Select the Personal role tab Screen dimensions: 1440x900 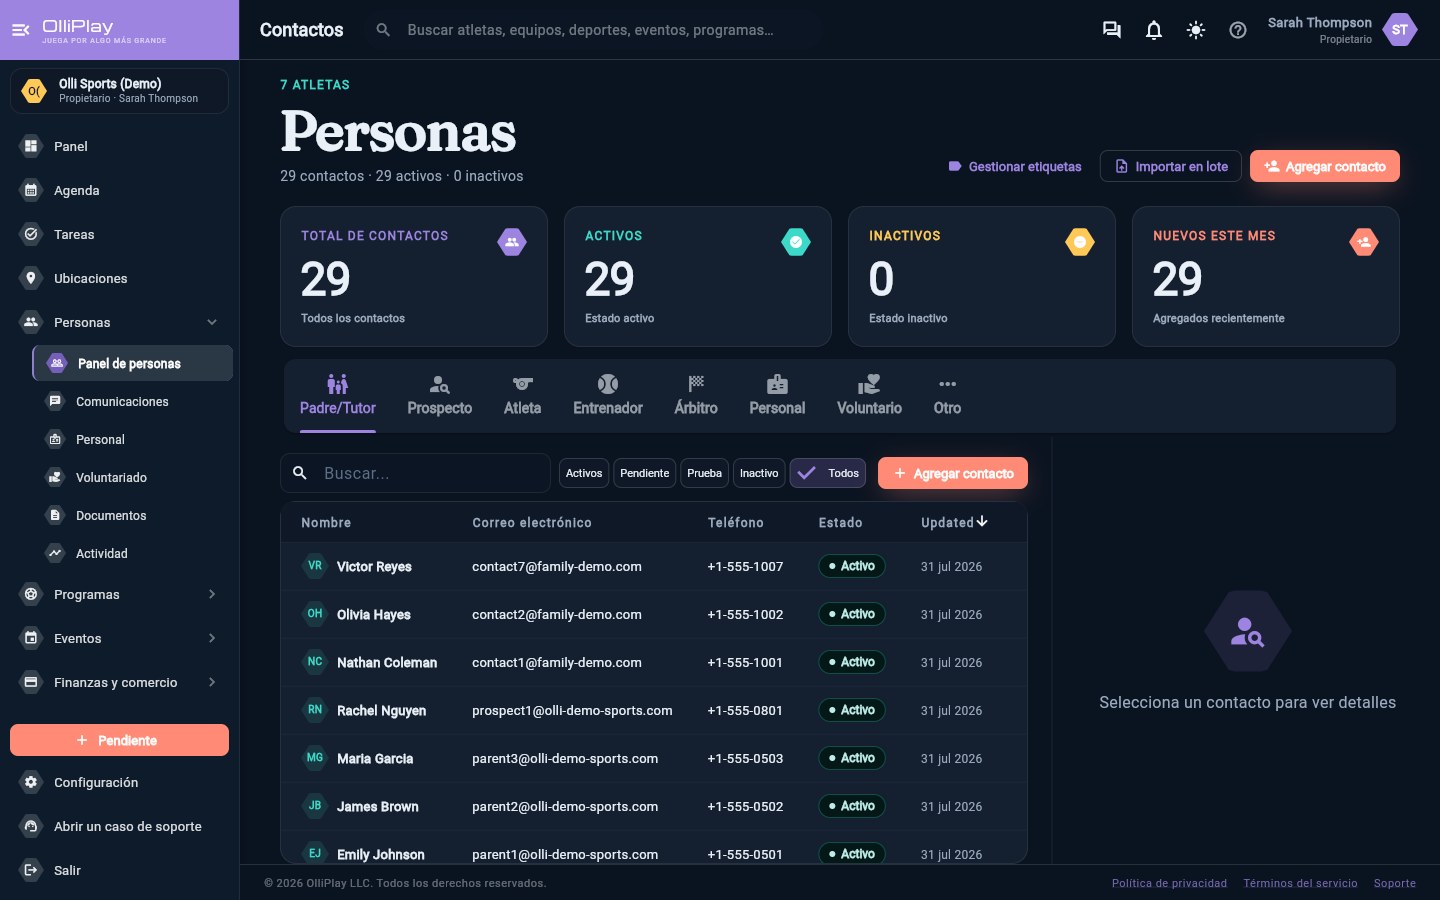point(777,396)
